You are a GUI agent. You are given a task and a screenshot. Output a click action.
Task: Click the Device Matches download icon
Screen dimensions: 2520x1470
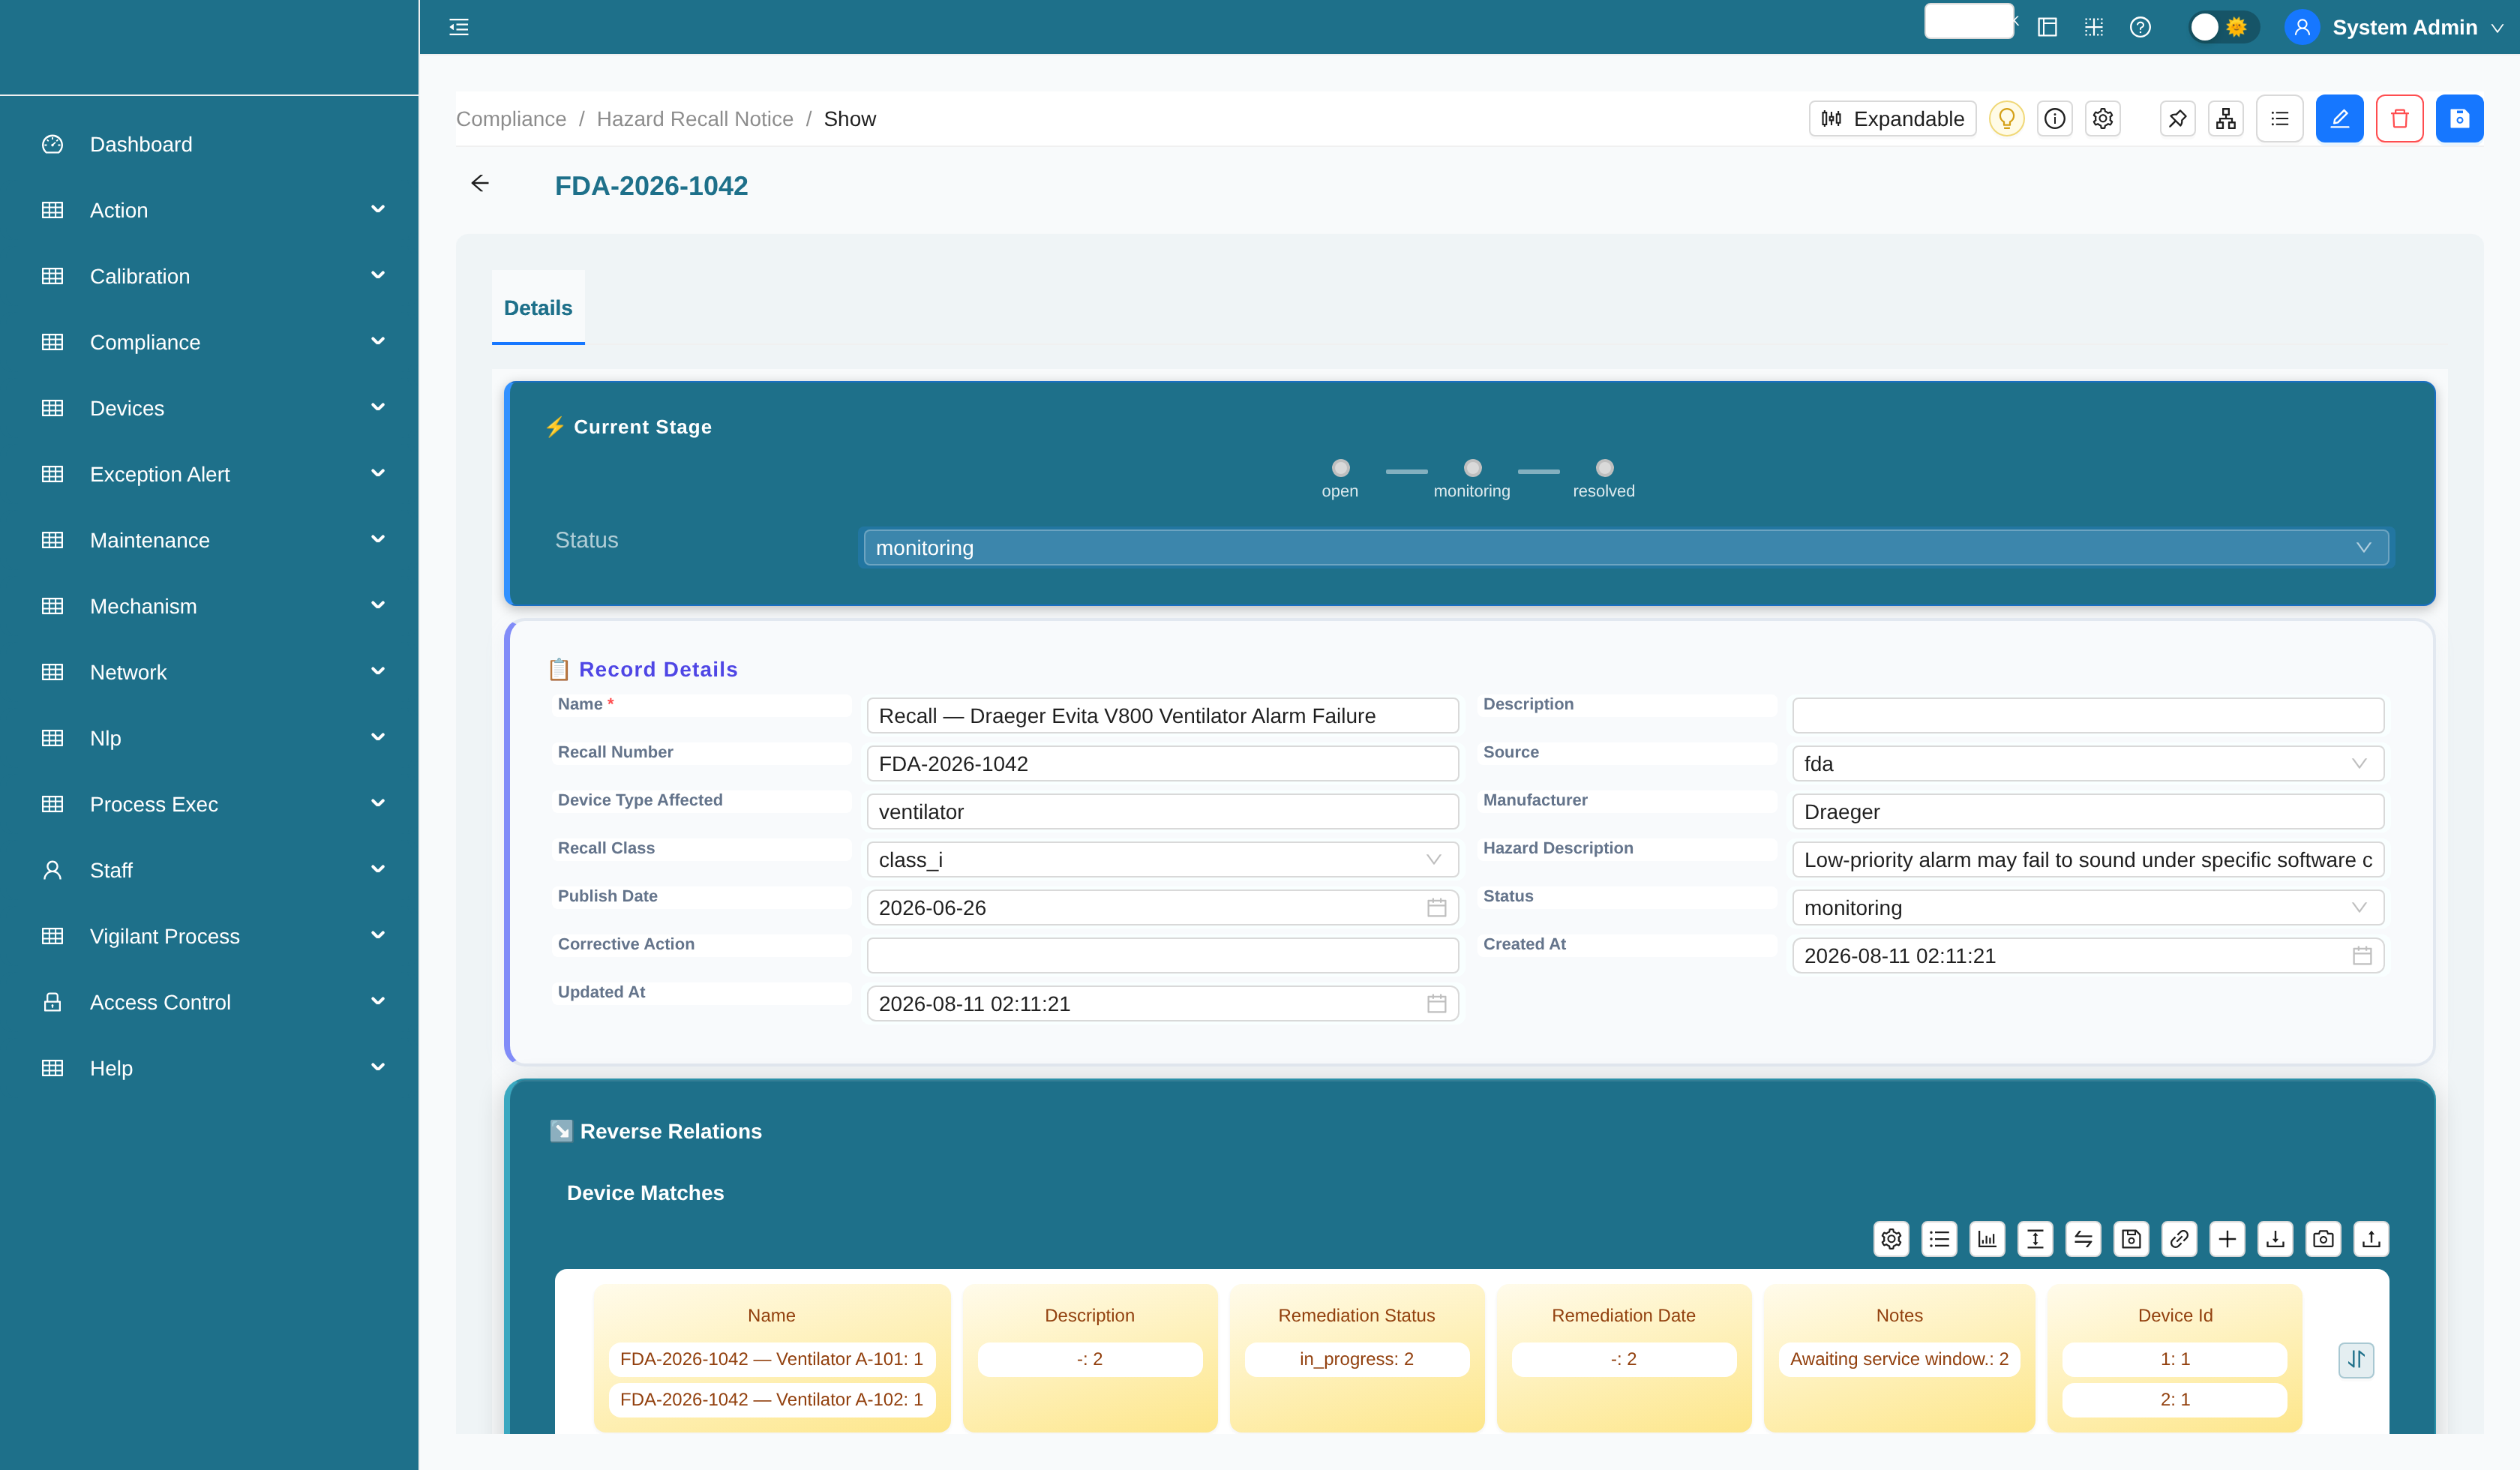click(2275, 1239)
